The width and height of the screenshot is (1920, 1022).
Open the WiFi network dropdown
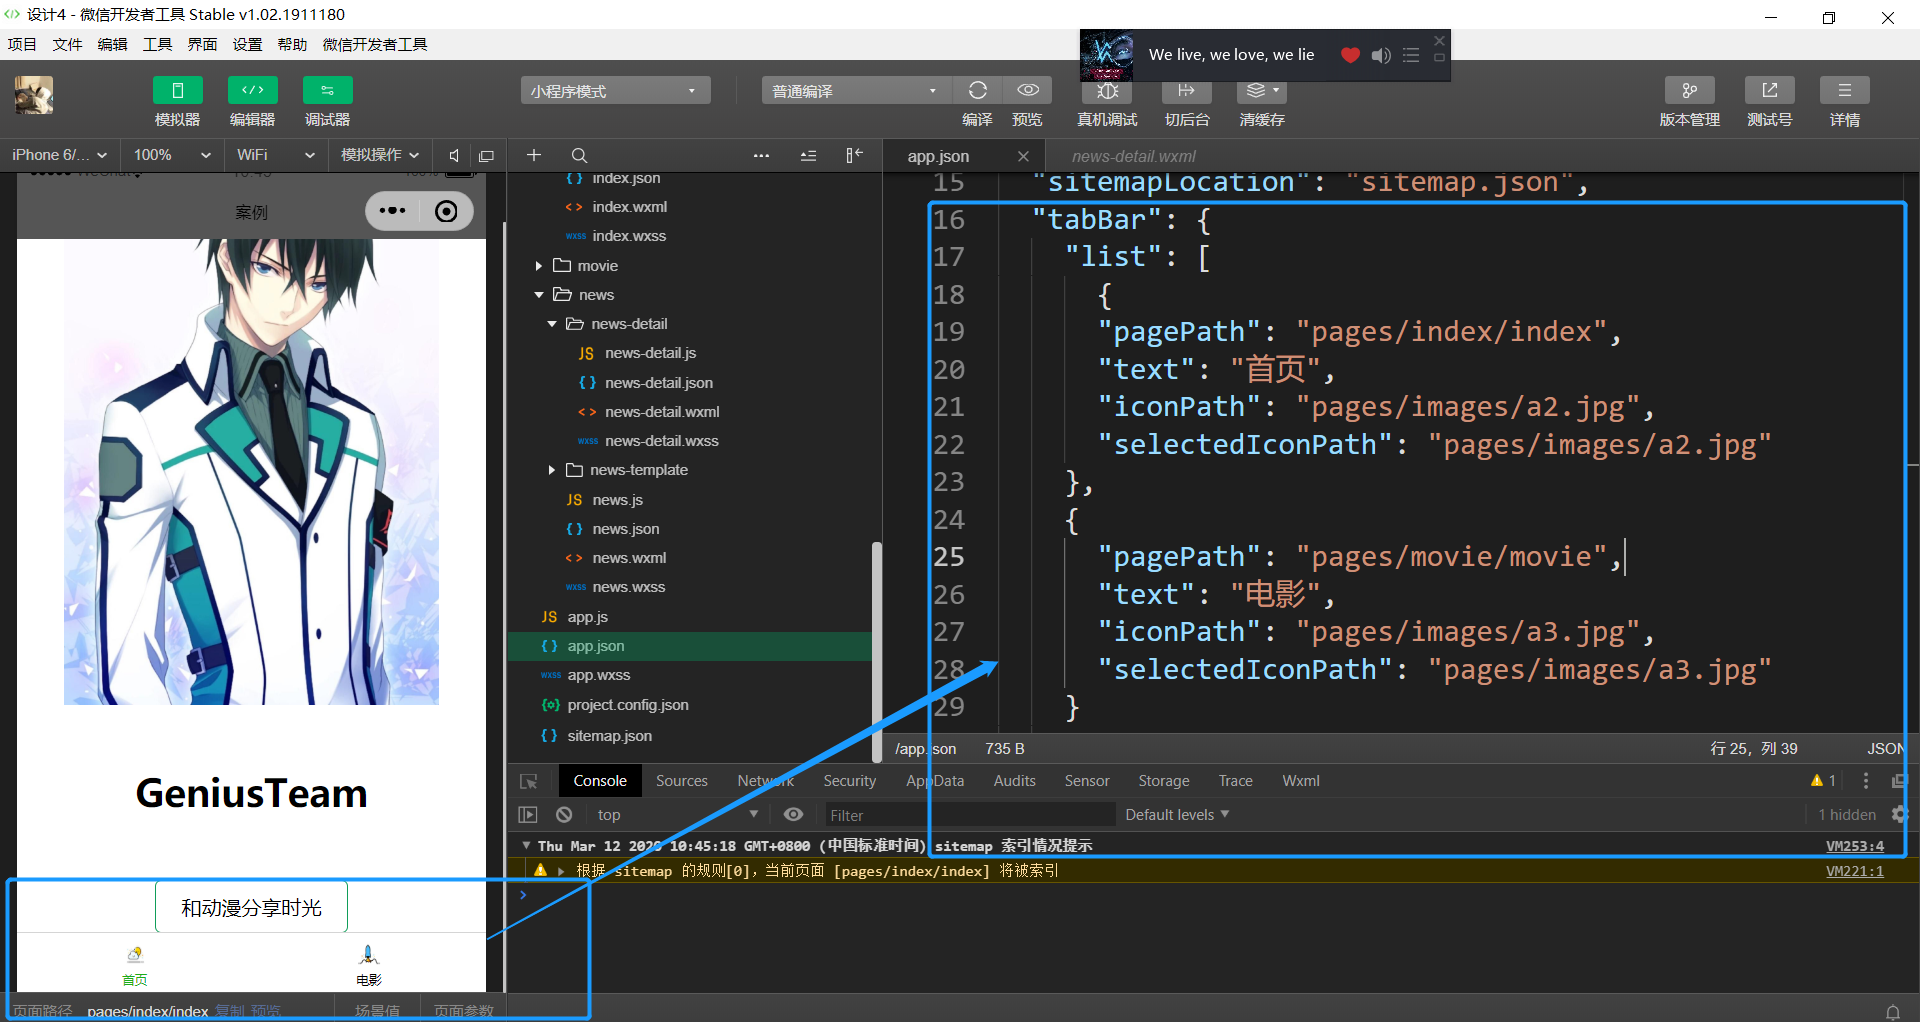tap(276, 155)
